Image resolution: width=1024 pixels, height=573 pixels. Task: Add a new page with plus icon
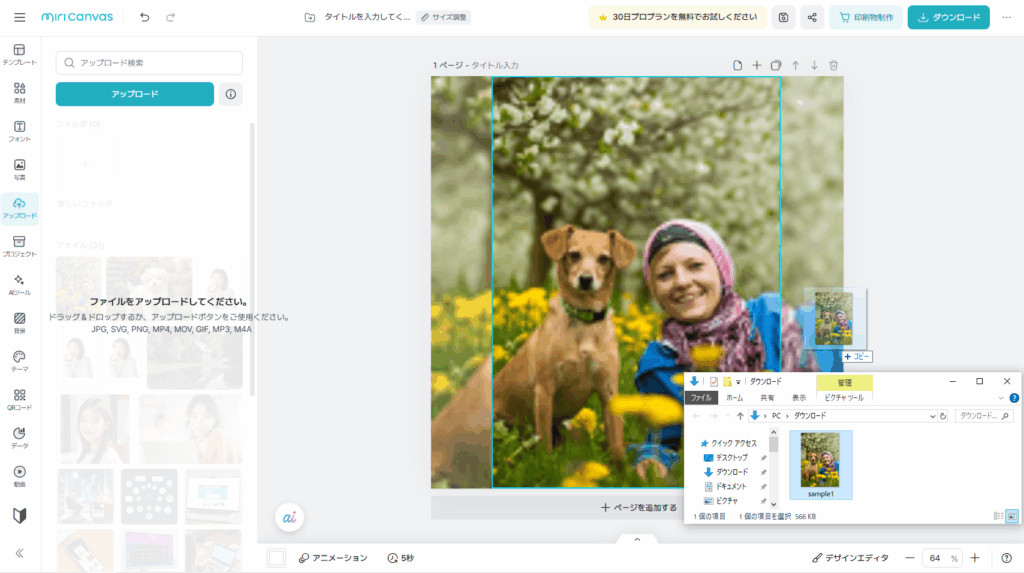point(756,65)
